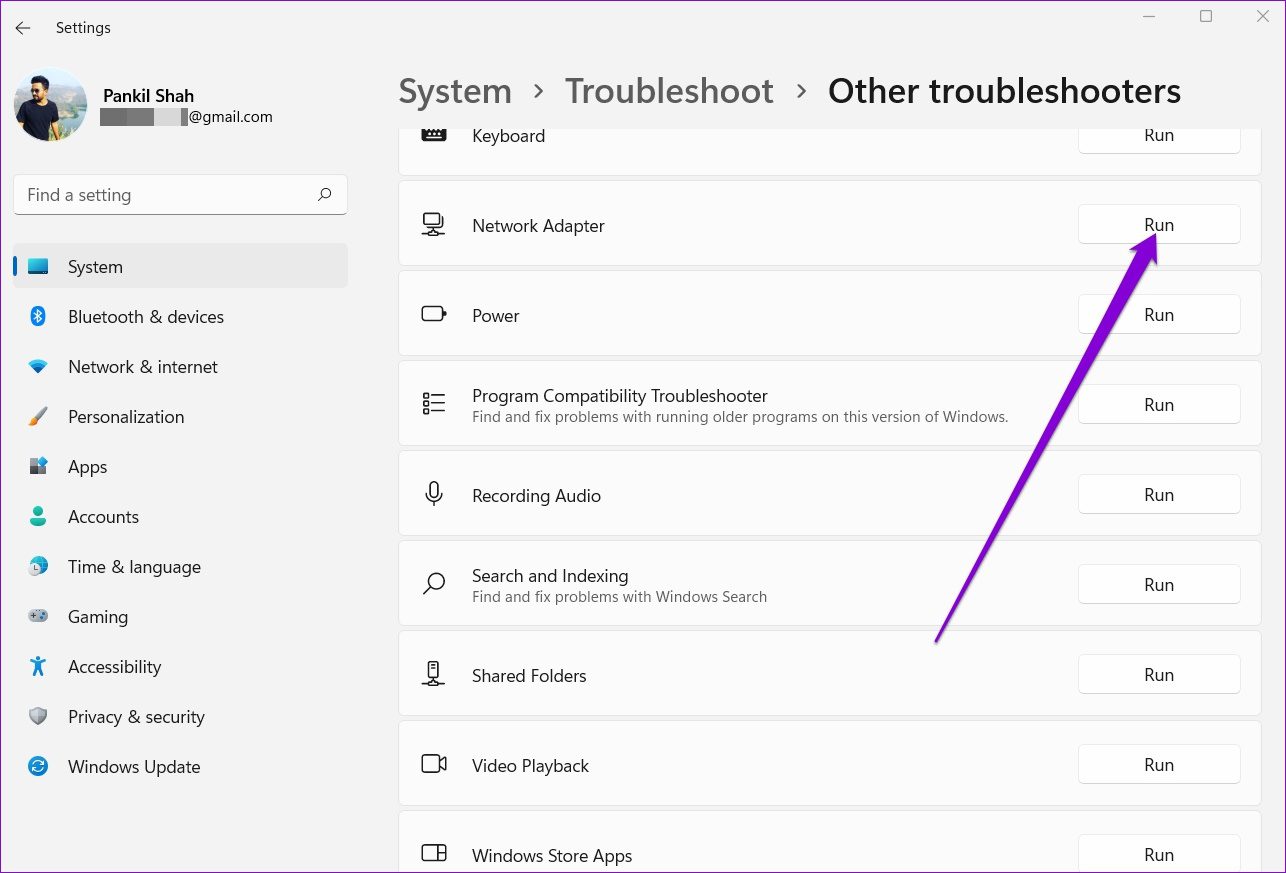Click the search magnifier icon

324,195
